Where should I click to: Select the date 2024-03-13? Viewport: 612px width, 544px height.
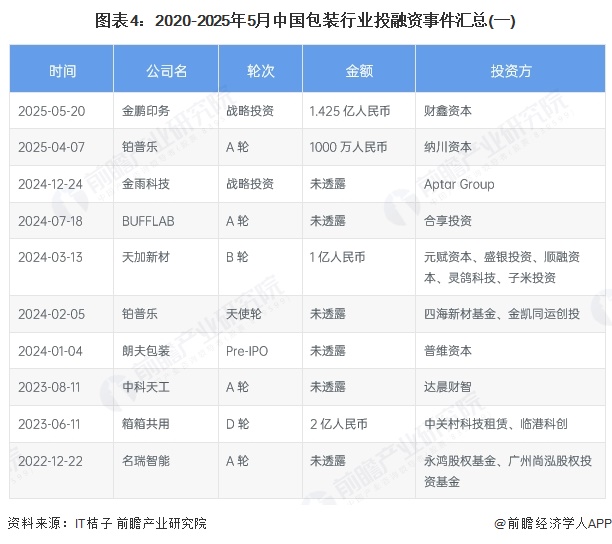(x=50, y=257)
